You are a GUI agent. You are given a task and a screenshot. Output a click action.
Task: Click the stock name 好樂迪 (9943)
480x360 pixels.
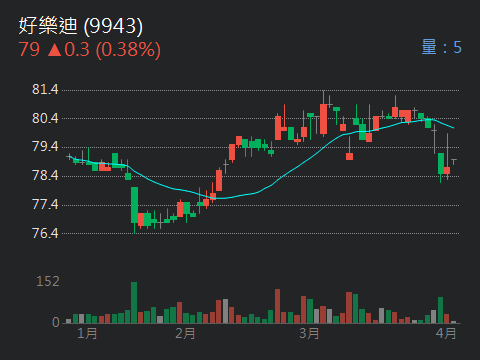tap(81, 26)
